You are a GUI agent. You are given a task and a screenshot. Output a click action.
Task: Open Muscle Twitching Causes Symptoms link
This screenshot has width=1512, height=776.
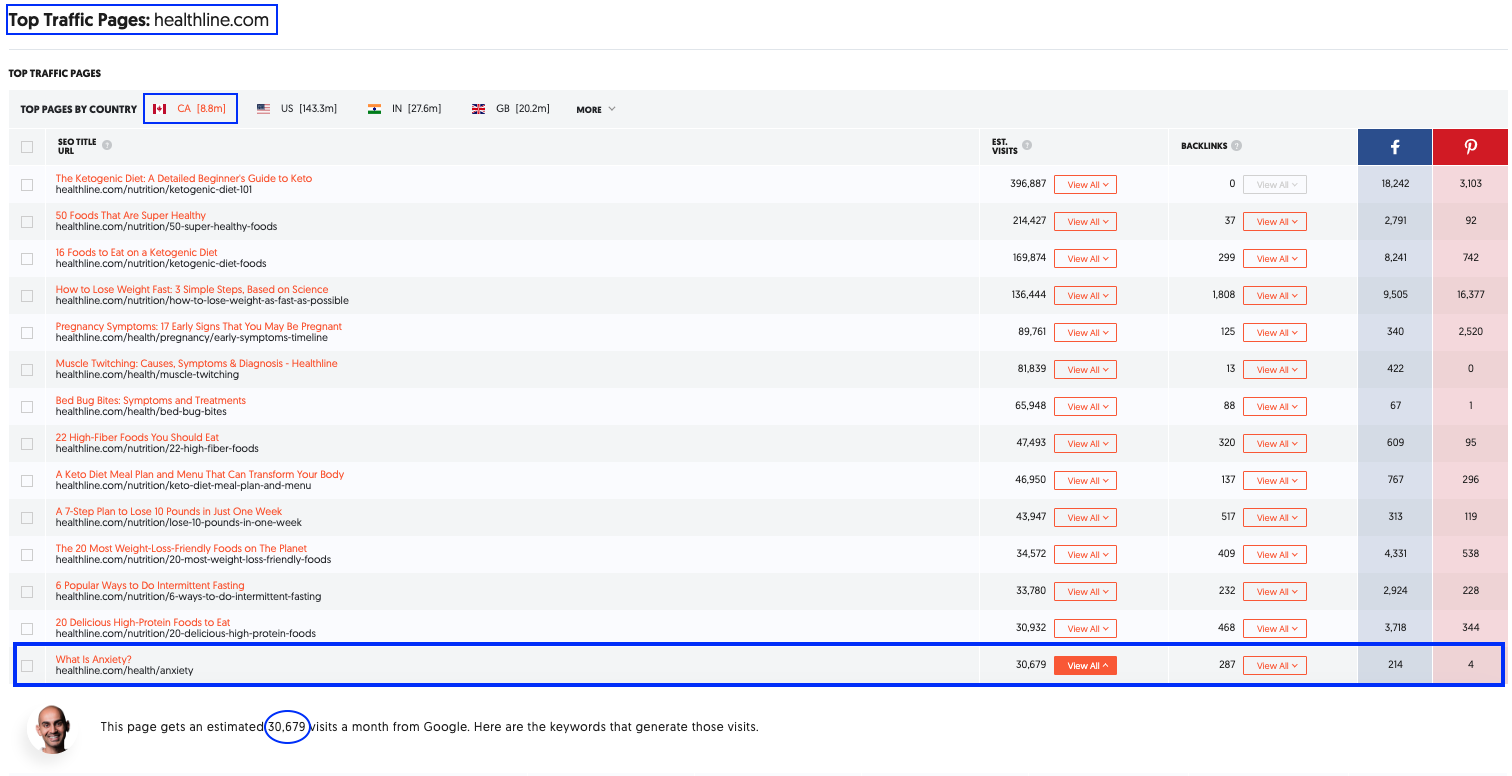click(197, 363)
